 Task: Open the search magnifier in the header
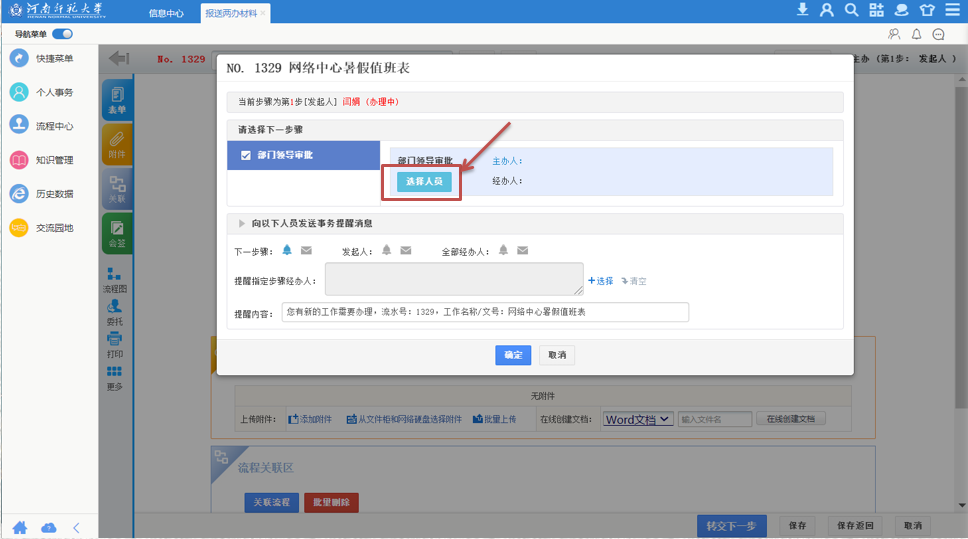(x=851, y=11)
